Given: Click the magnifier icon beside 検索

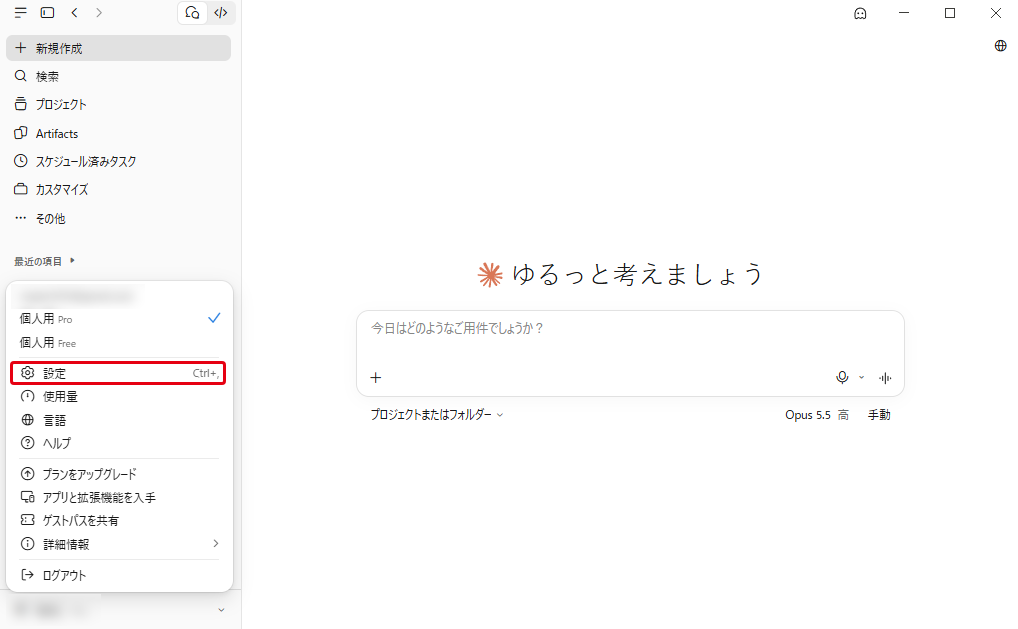Looking at the screenshot, I should 21,76.
